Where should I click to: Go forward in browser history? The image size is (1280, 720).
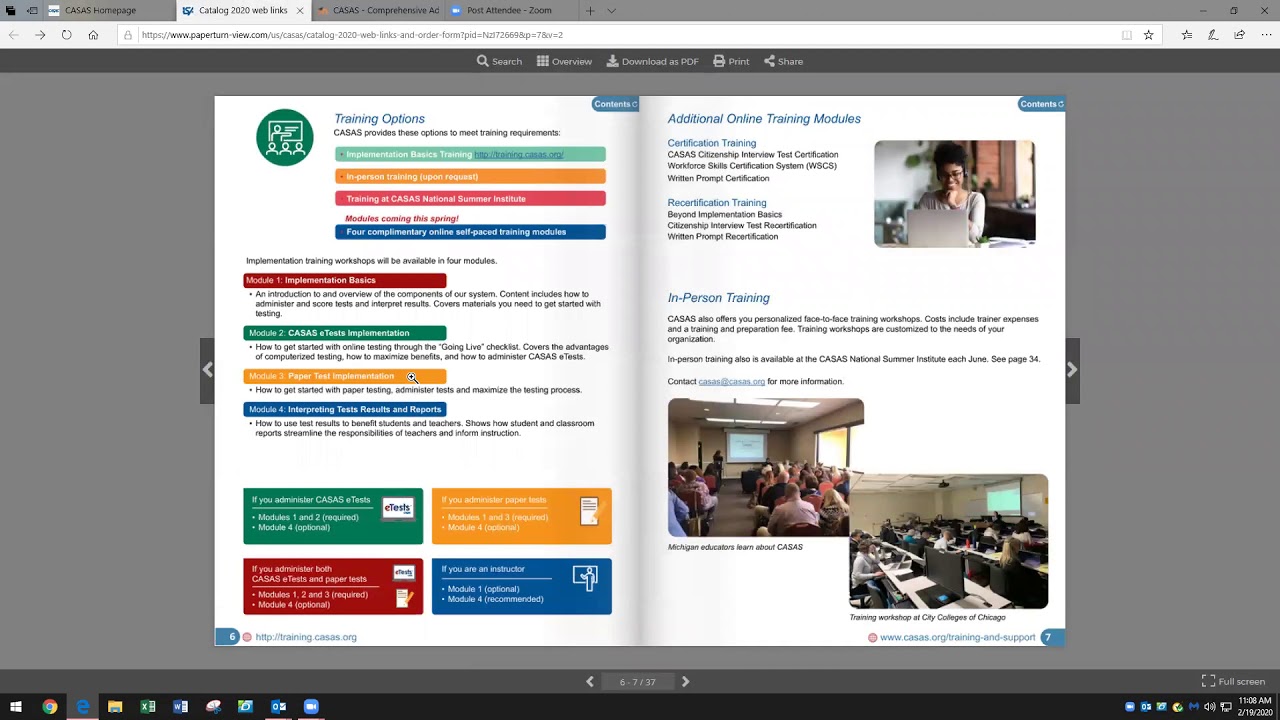(x=40, y=35)
